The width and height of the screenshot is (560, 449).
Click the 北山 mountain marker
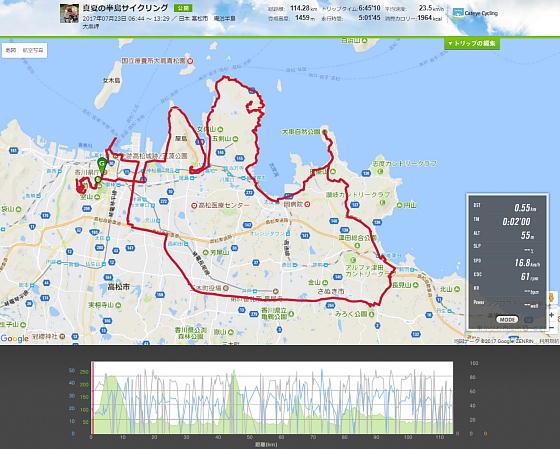point(458,289)
